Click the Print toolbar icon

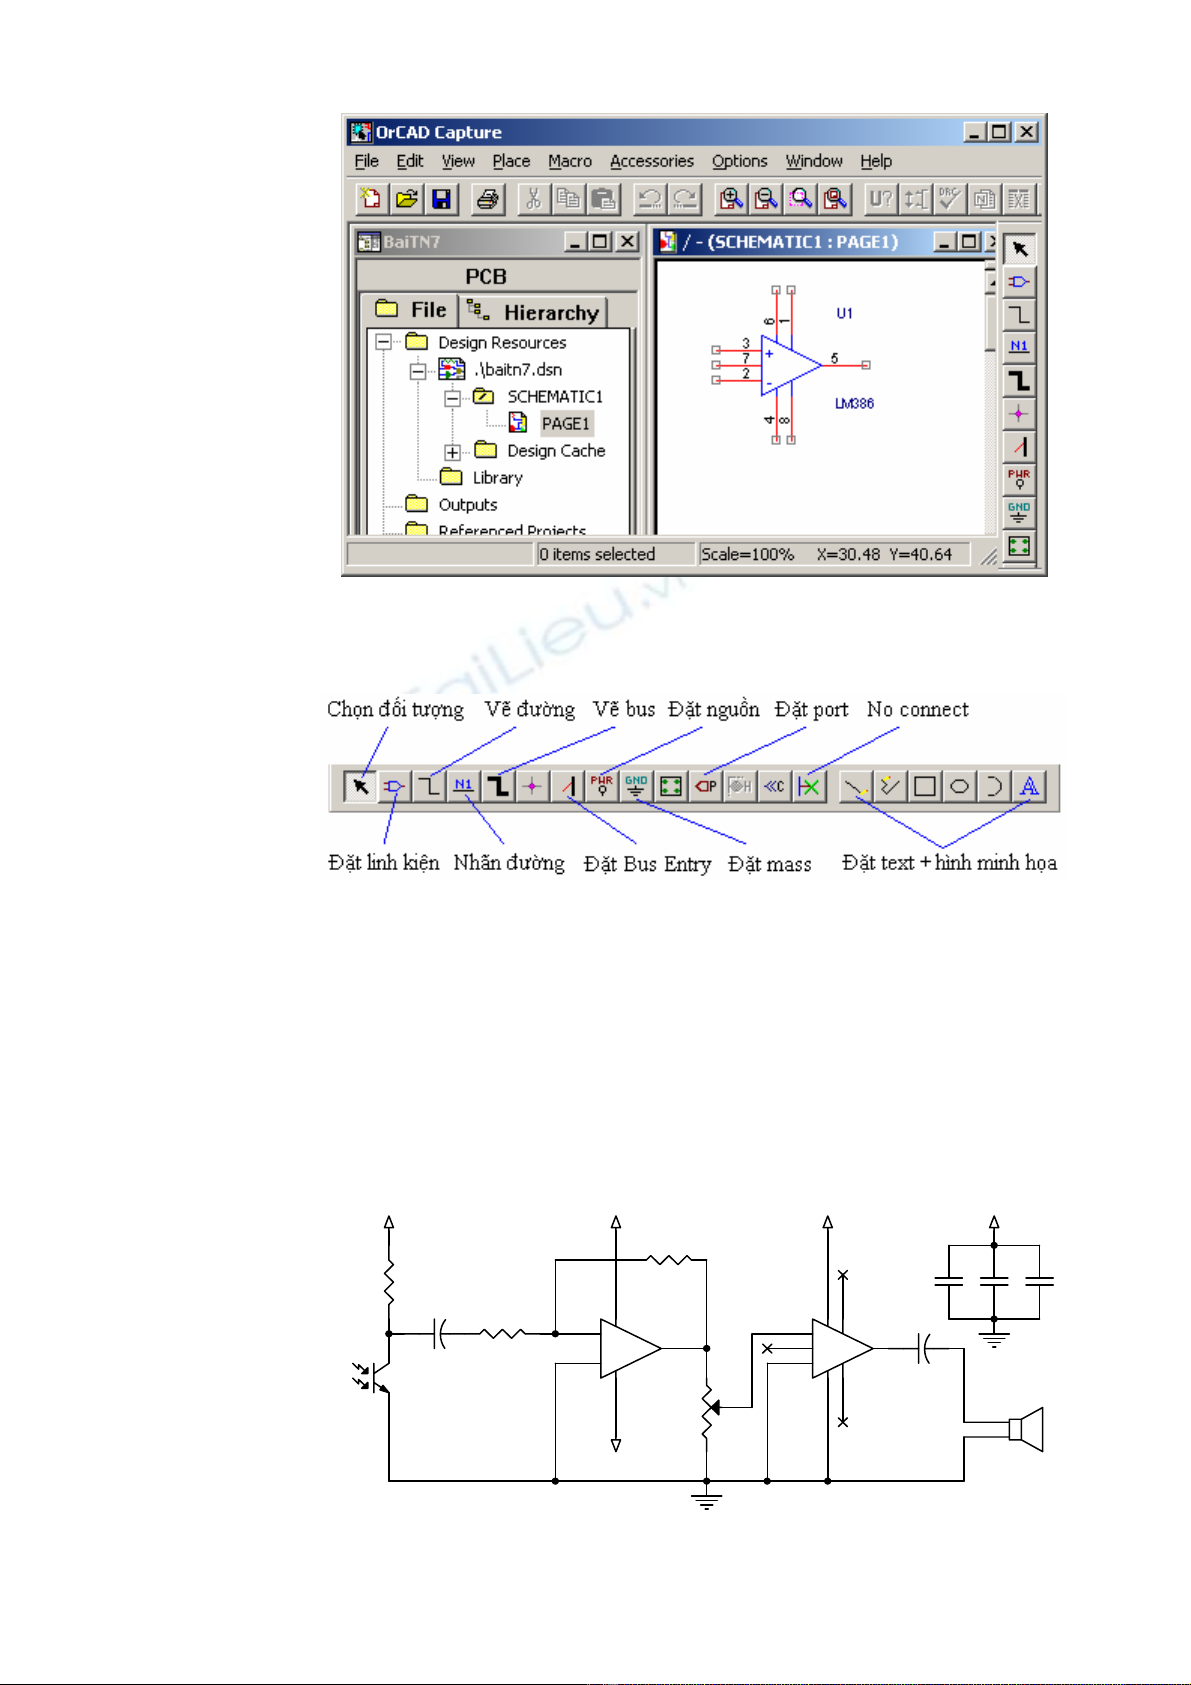tap(487, 199)
